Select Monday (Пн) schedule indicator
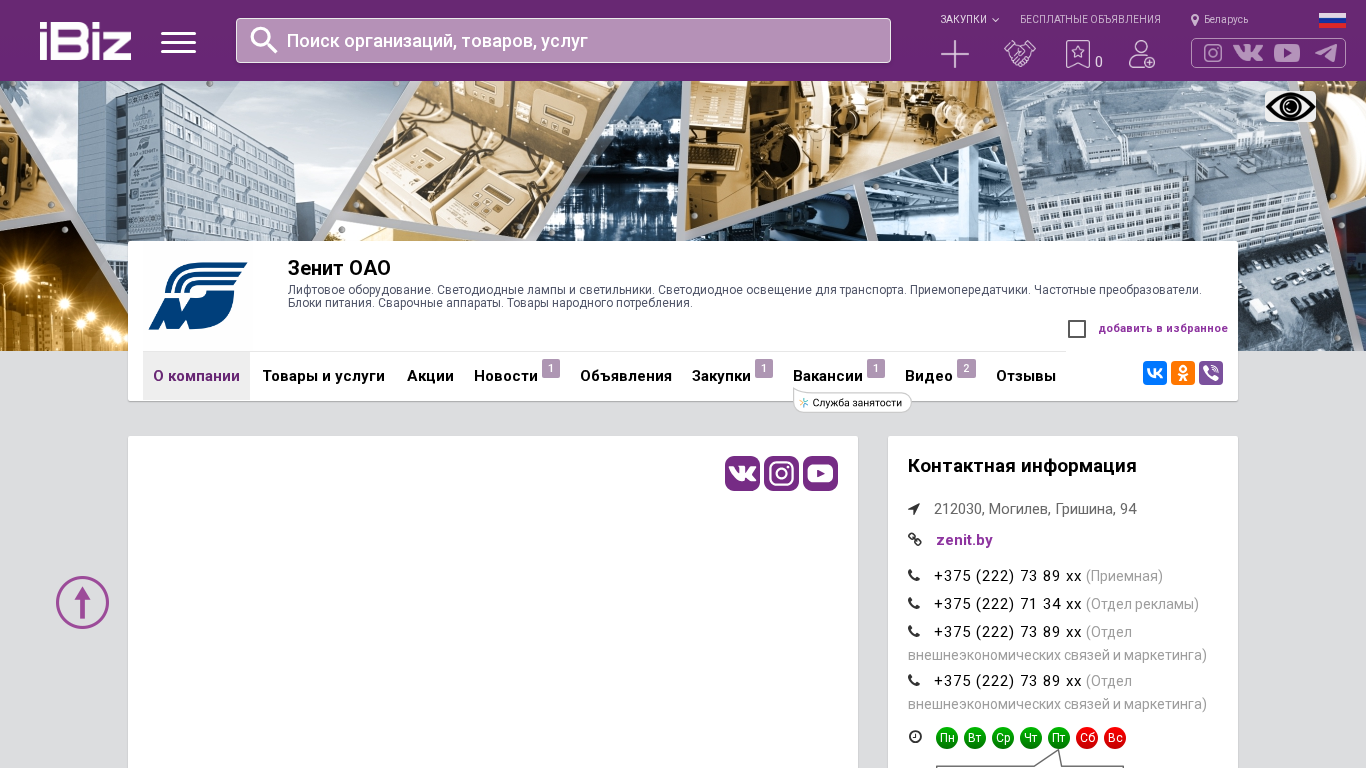The width and height of the screenshot is (1366, 768). pyautogui.click(x=947, y=738)
